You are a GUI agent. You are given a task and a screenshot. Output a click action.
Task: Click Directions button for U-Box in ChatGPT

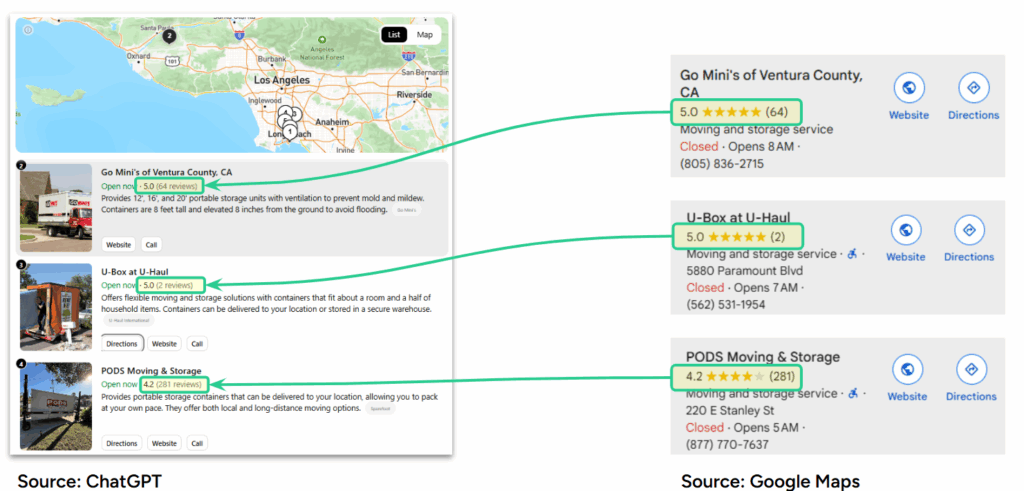coord(122,343)
